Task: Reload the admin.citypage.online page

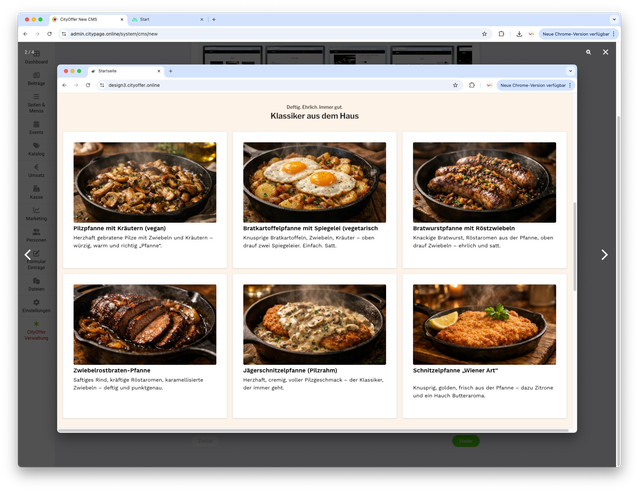Action: (49, 34)
